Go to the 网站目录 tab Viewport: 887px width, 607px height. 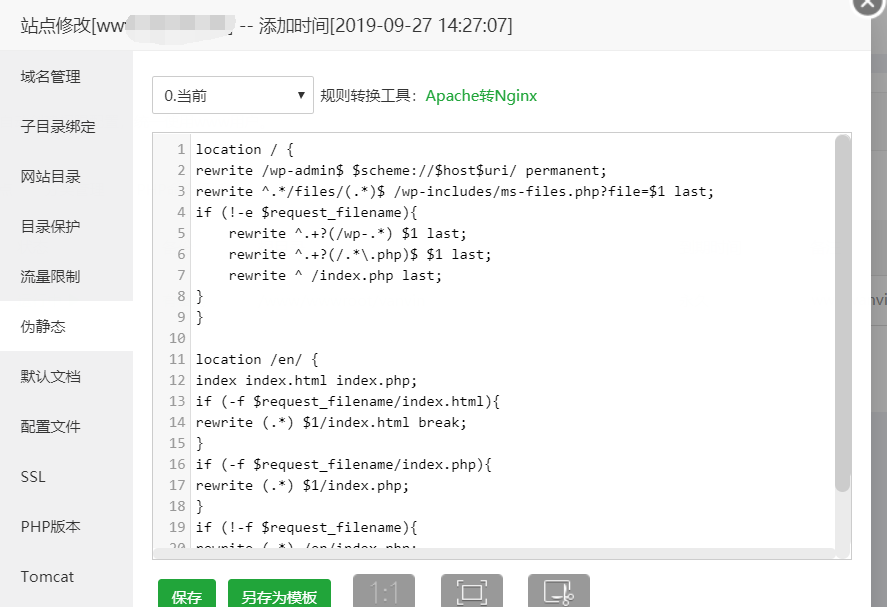[51, 177]
